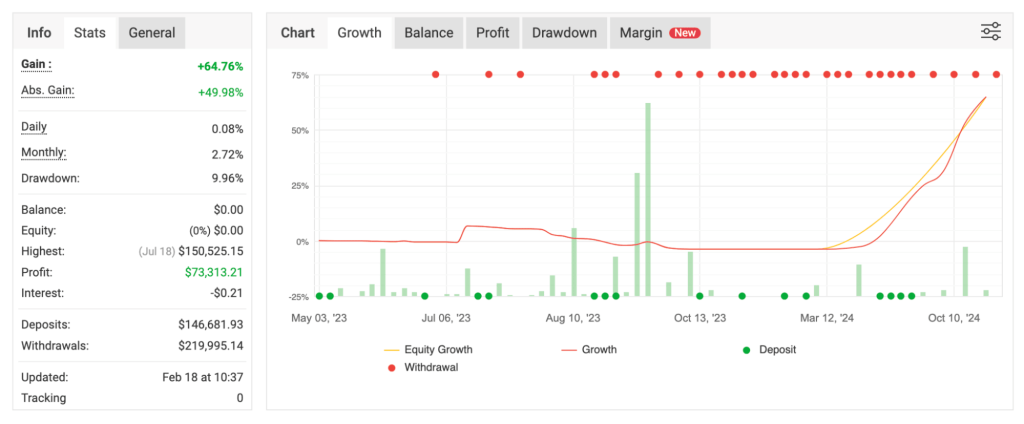Switch to the Info tab
1024x424 pixels.
[39, 33]
